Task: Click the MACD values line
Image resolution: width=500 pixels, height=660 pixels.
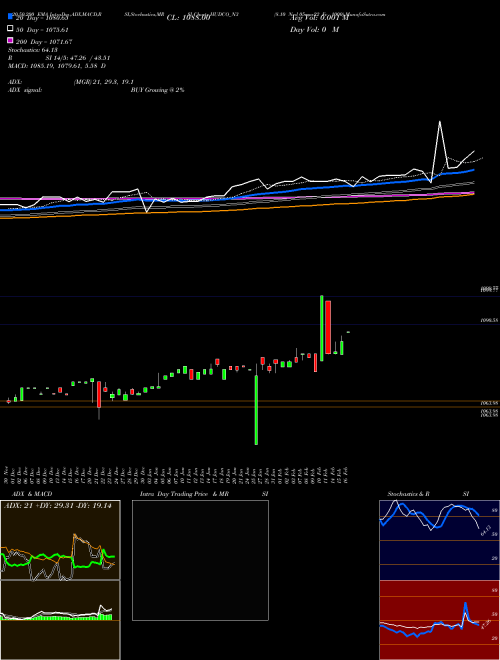Action: [x=57, y=66]
